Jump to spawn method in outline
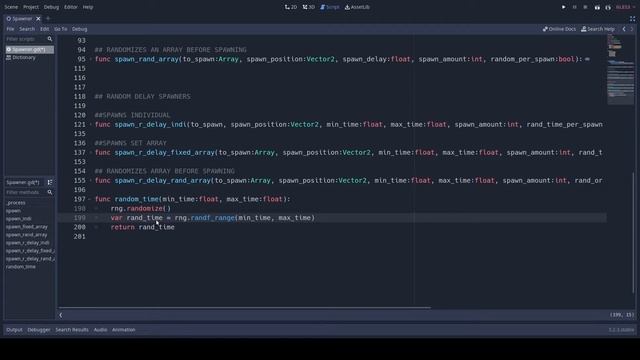 (13, 211)
